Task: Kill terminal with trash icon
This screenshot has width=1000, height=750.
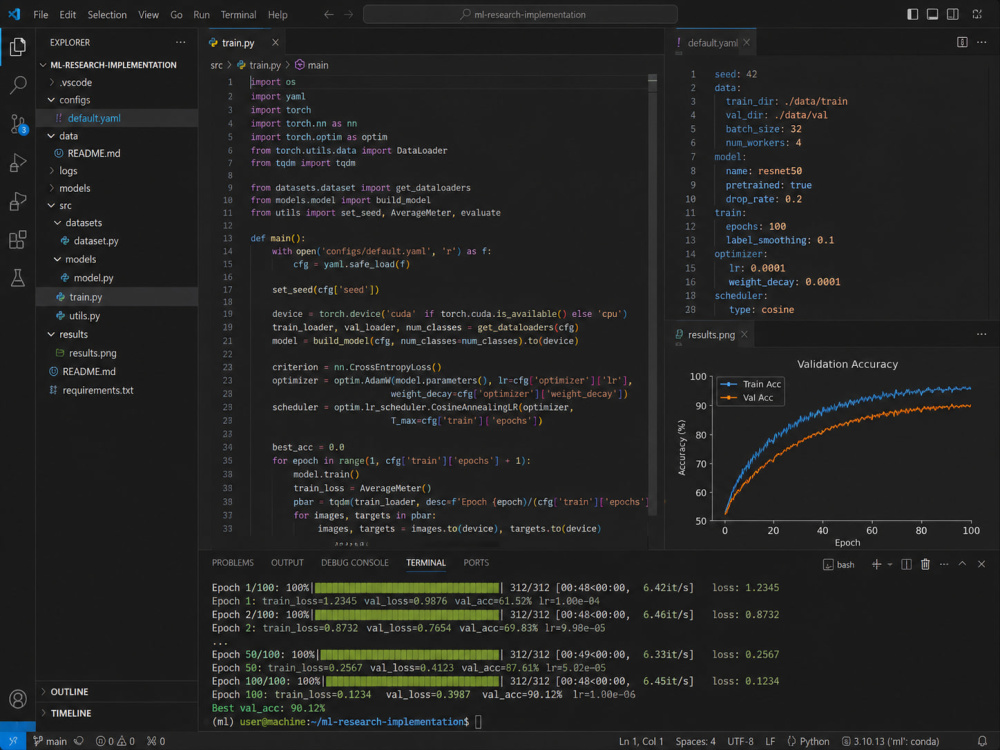Action: [925, 564]
